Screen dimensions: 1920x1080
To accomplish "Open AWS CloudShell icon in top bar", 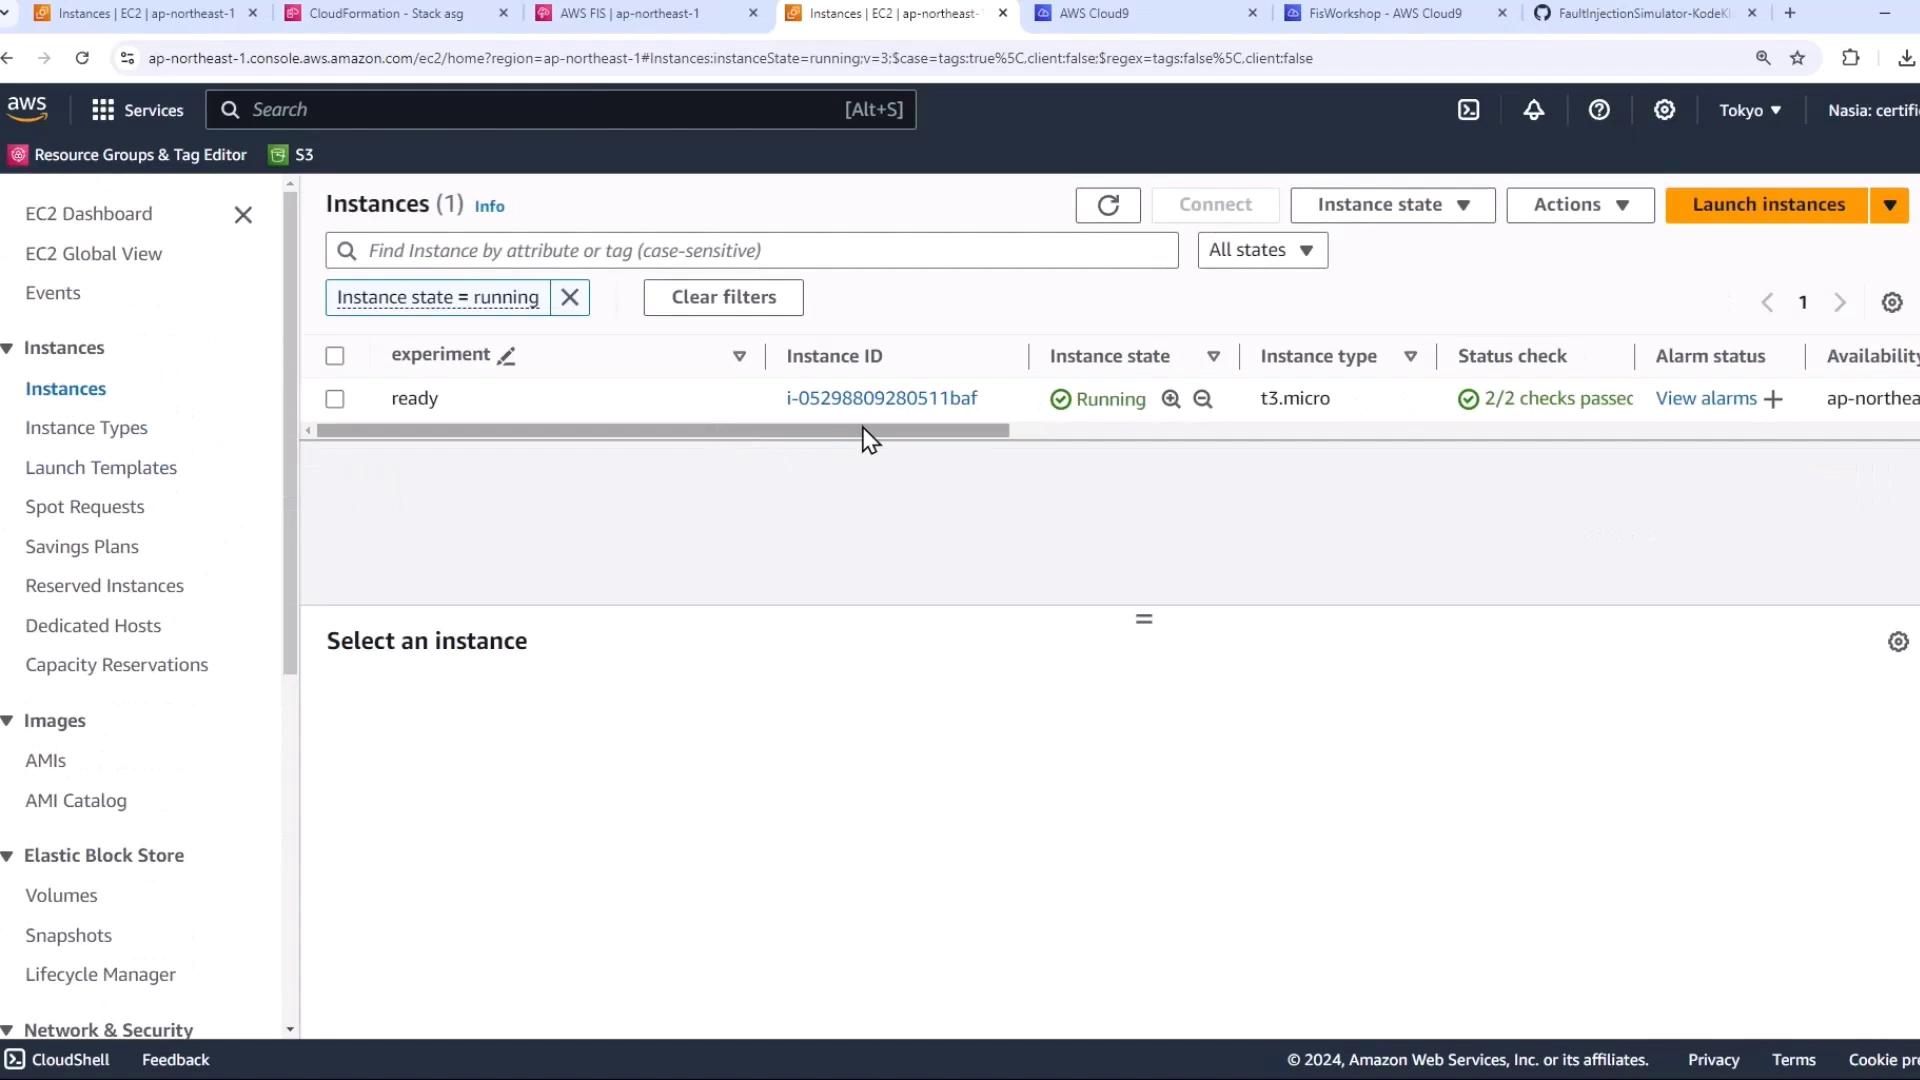I will 1468,110.
